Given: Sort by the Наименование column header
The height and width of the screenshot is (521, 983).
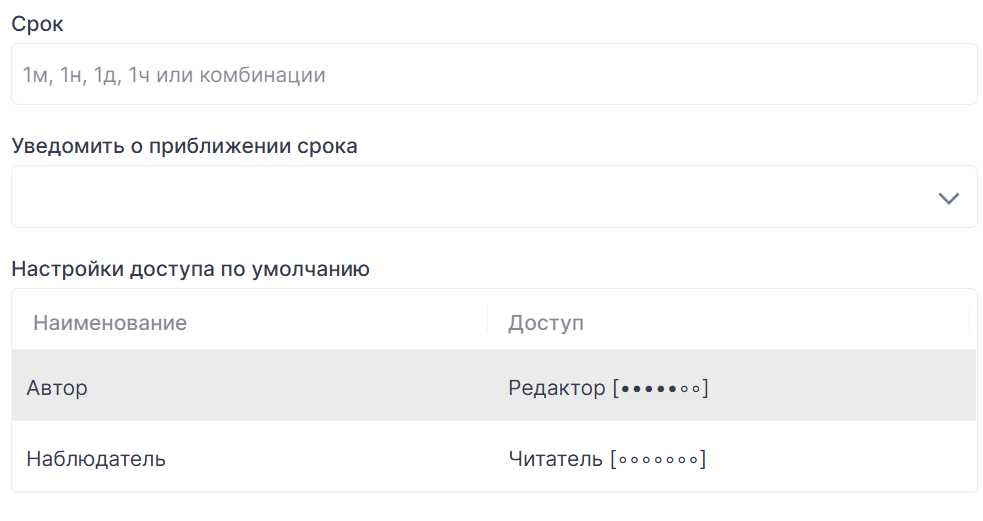Looking at the screenshot, I should pos(110,323).
